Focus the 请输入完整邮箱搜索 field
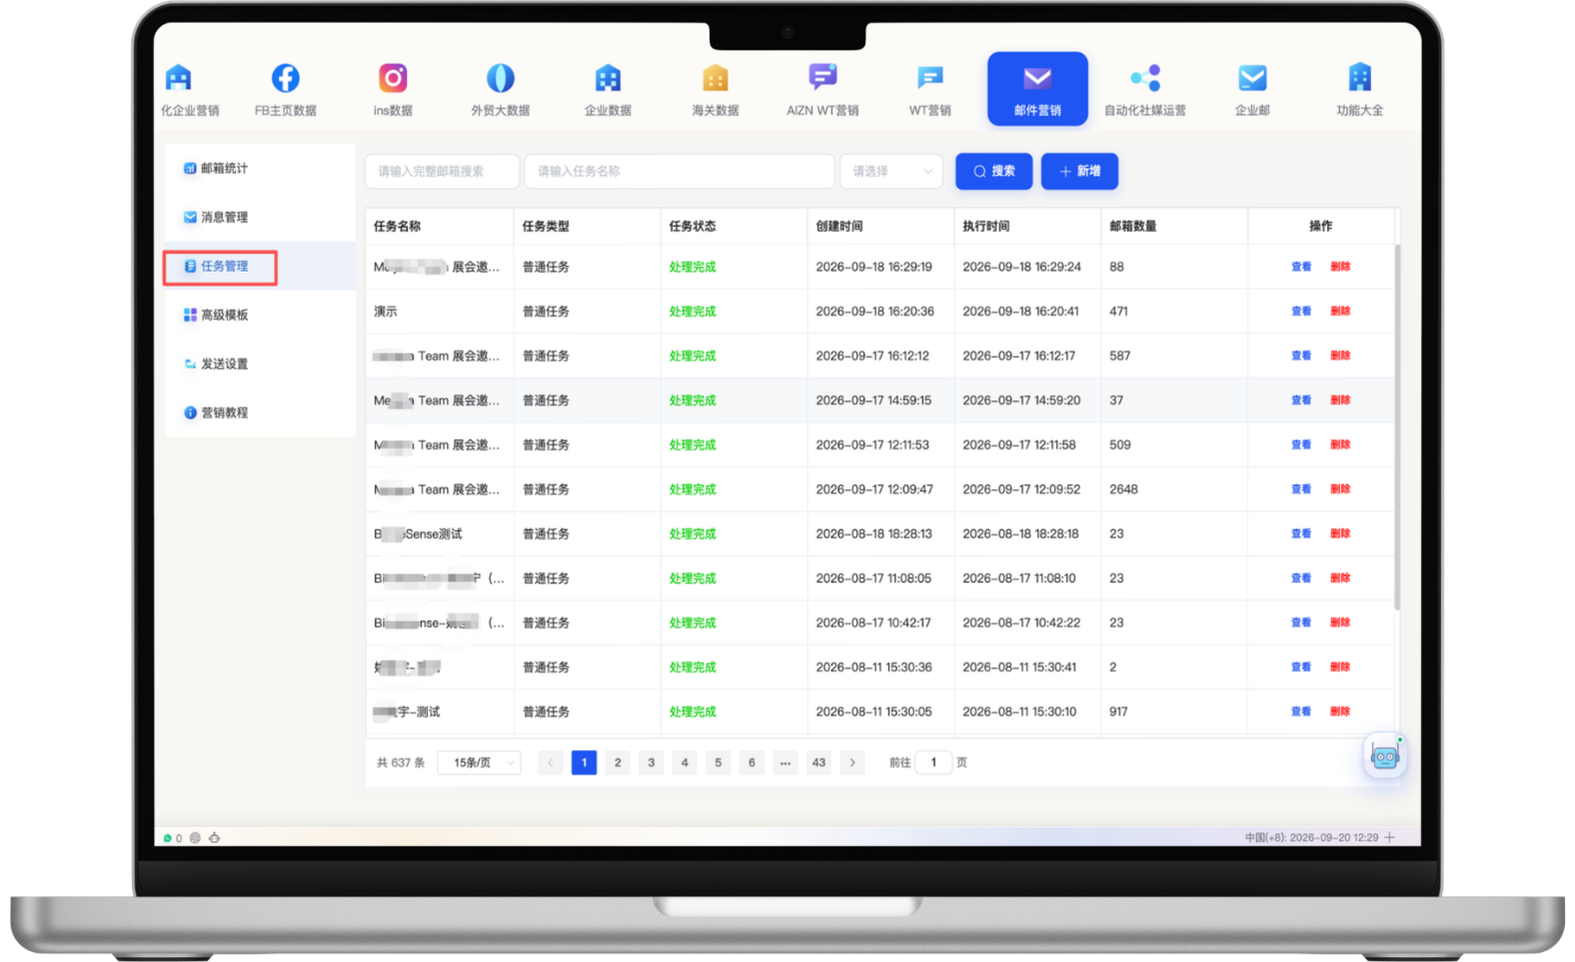1575x962 pixels. tap(442, 171)
